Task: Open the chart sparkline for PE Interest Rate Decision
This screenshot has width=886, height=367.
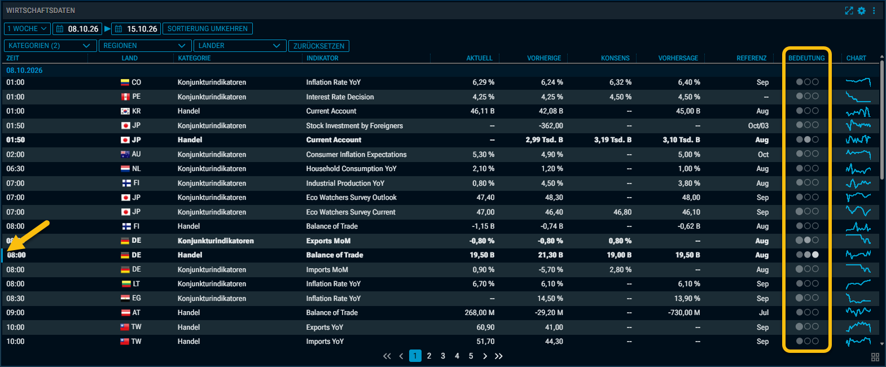Action: 858,97
